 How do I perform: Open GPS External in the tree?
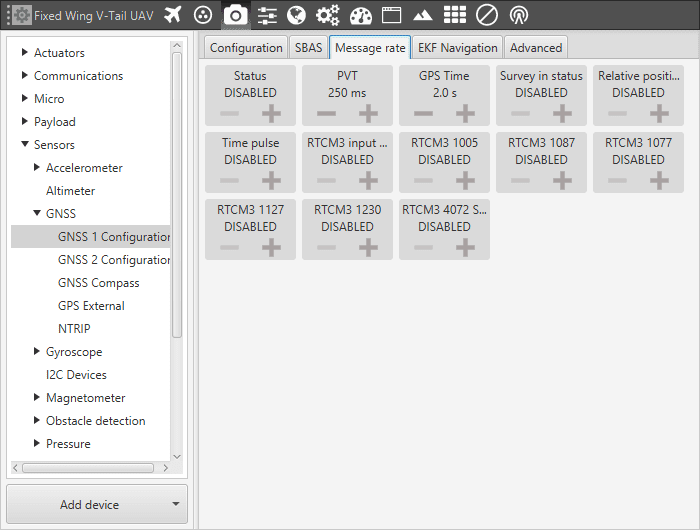[91, 305]
